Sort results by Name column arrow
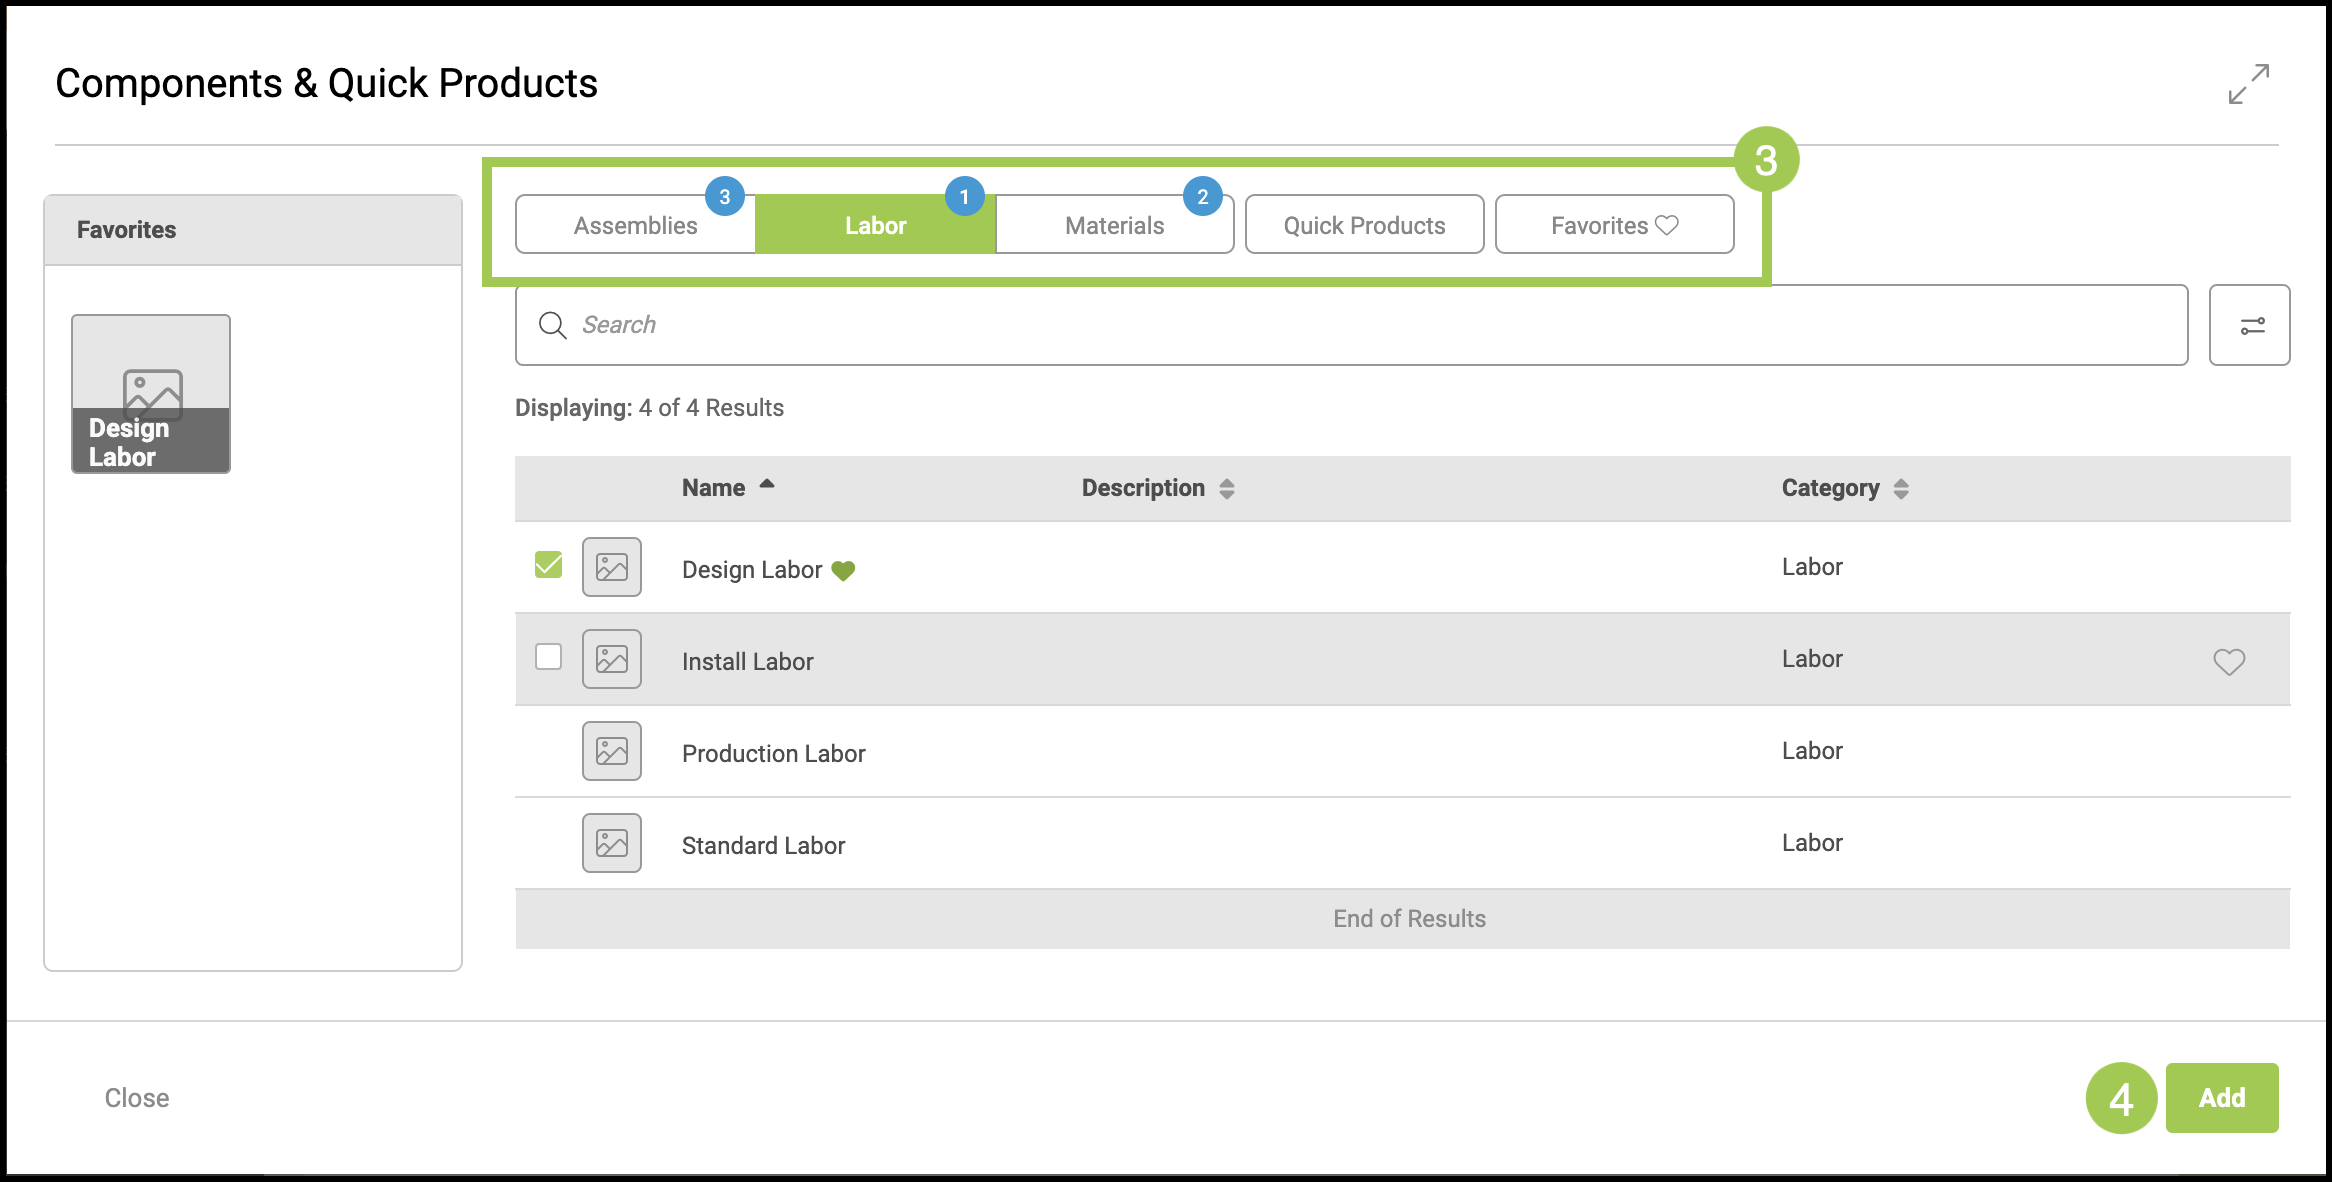Viewport: 2332px width, 1182px height. click(767, 485)
